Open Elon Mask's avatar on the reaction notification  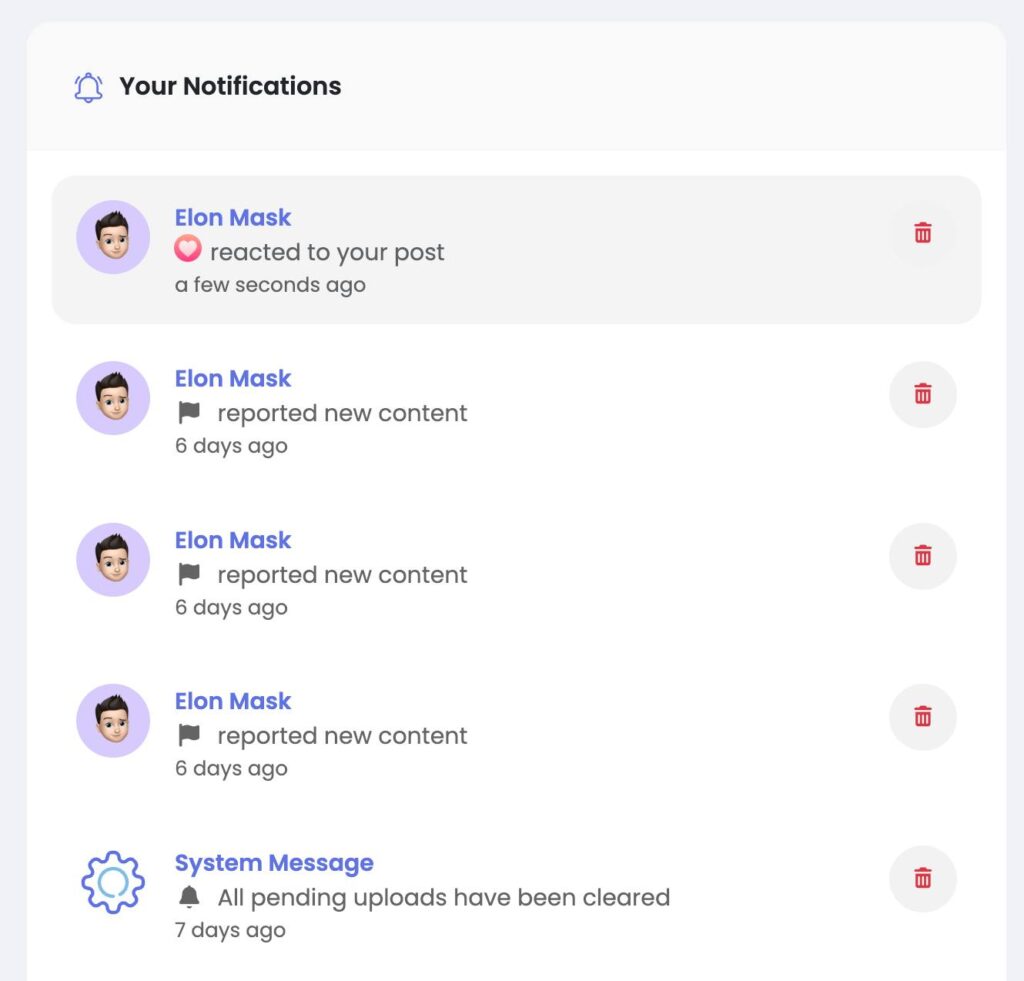click(113, 237)
